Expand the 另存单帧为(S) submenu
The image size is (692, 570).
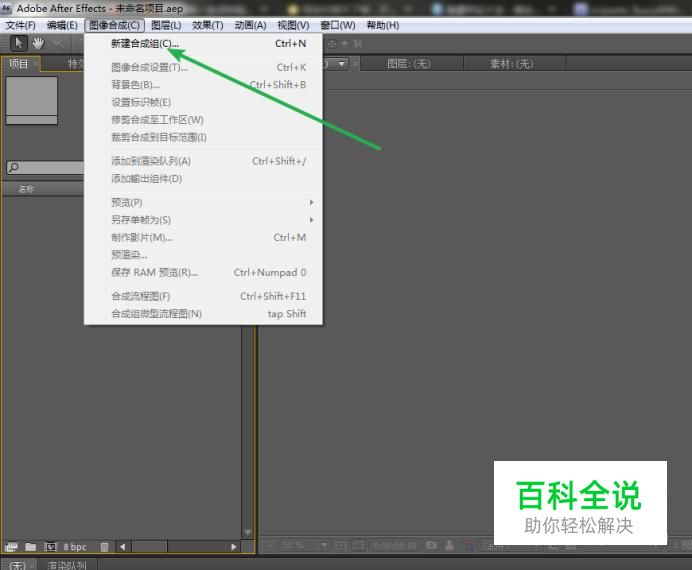(205, 220)
